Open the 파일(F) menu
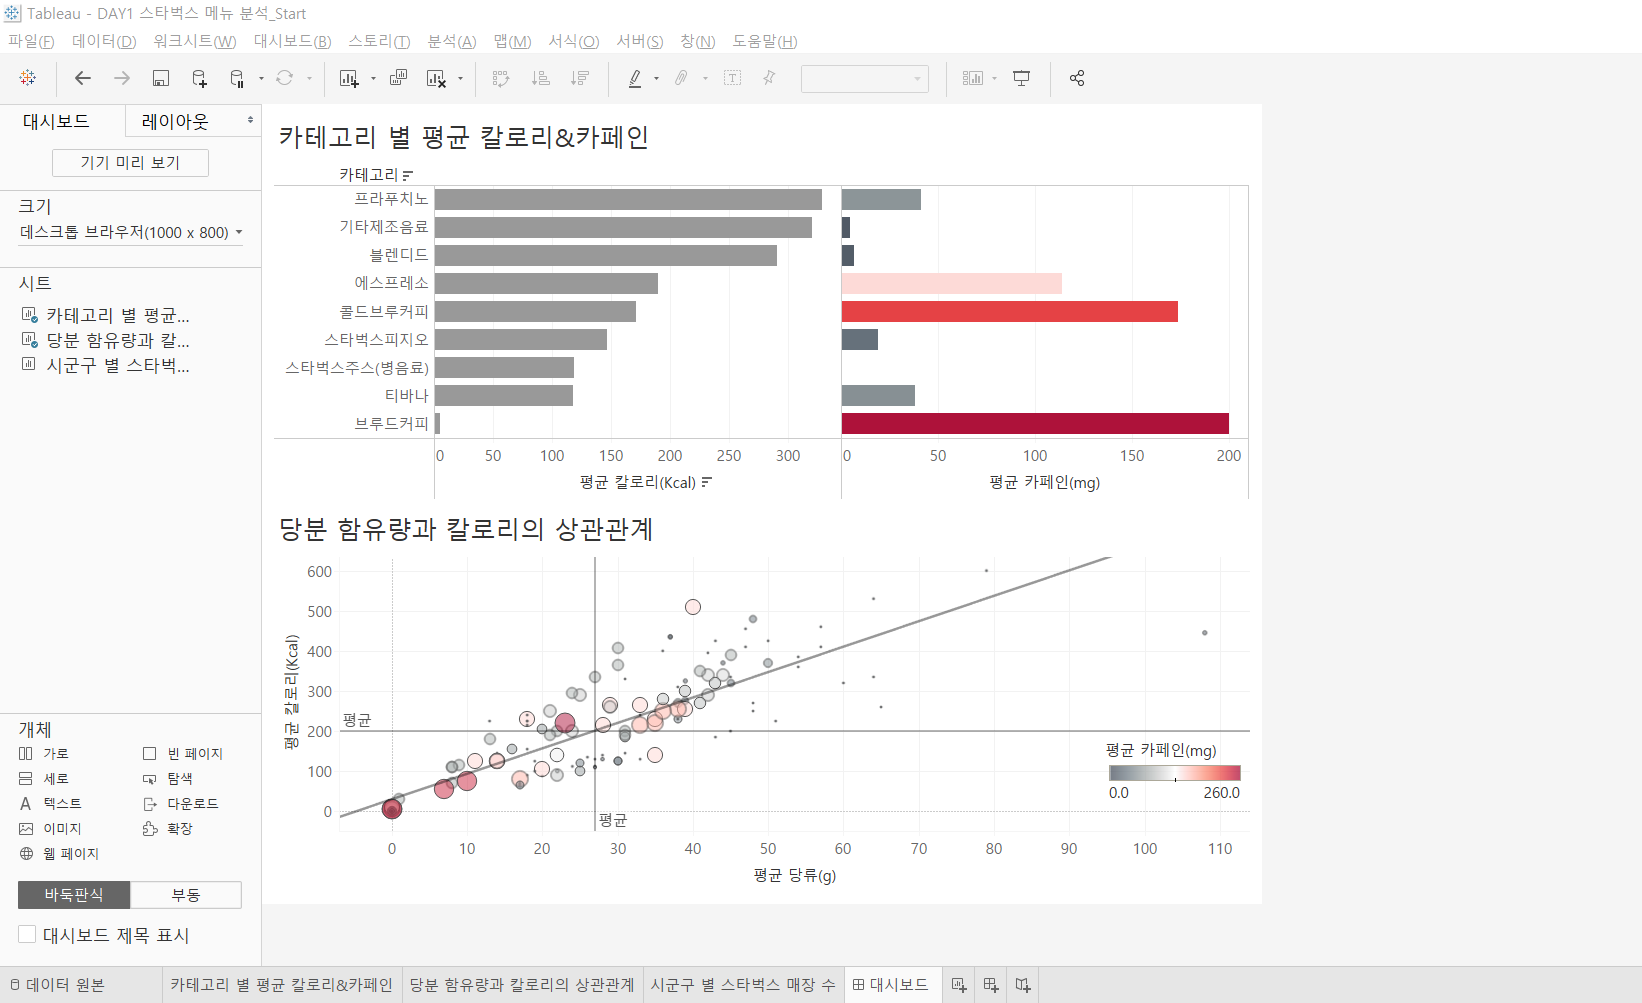 [31, 41]
